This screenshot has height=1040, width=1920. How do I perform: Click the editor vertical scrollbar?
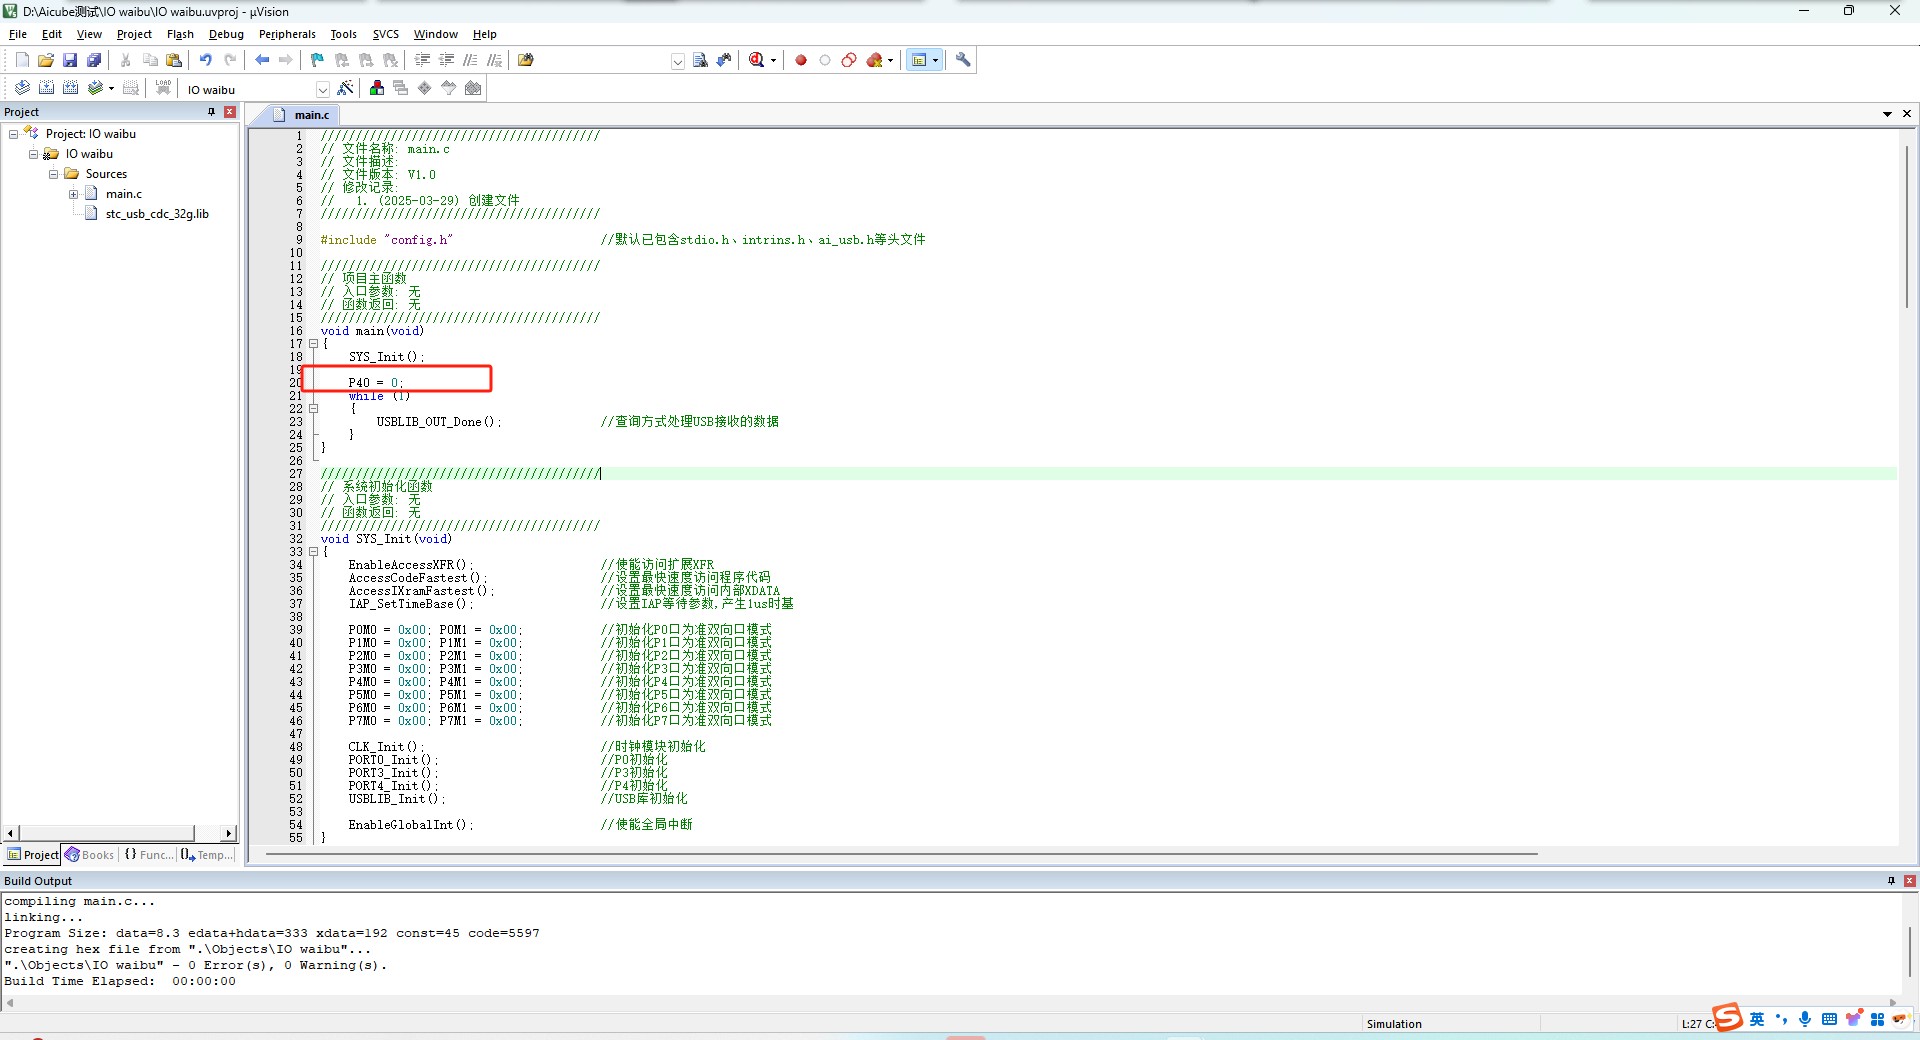point(1907,226)
